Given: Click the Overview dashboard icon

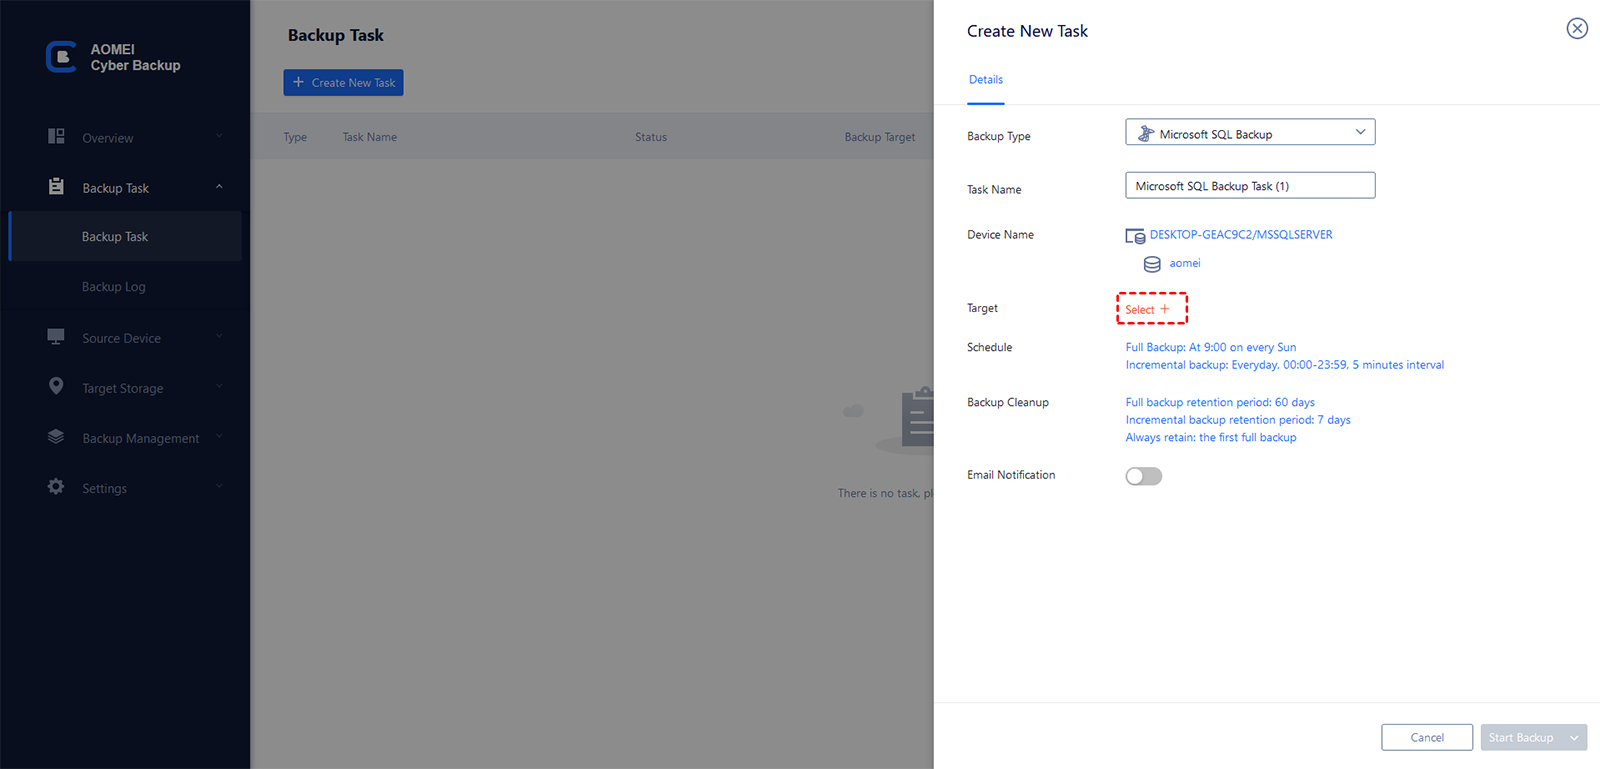Looking at the screenshot, I should tap(56, 137).
